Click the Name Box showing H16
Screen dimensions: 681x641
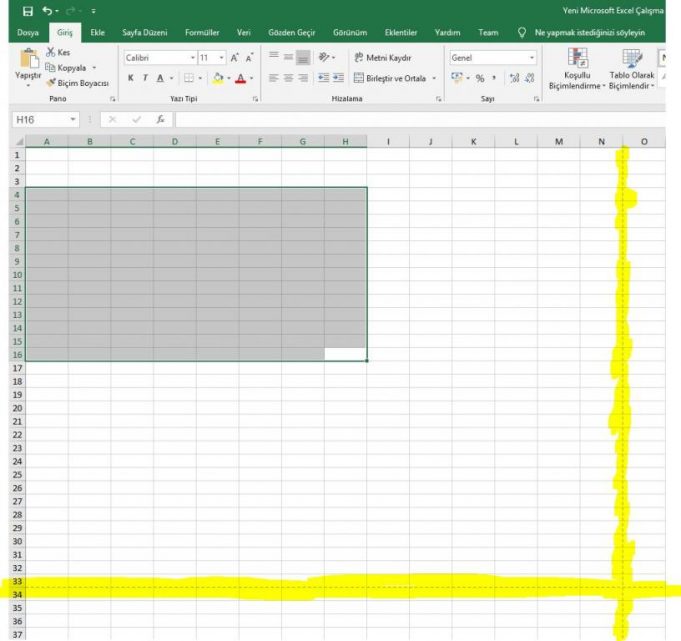(x=45, y=119)
